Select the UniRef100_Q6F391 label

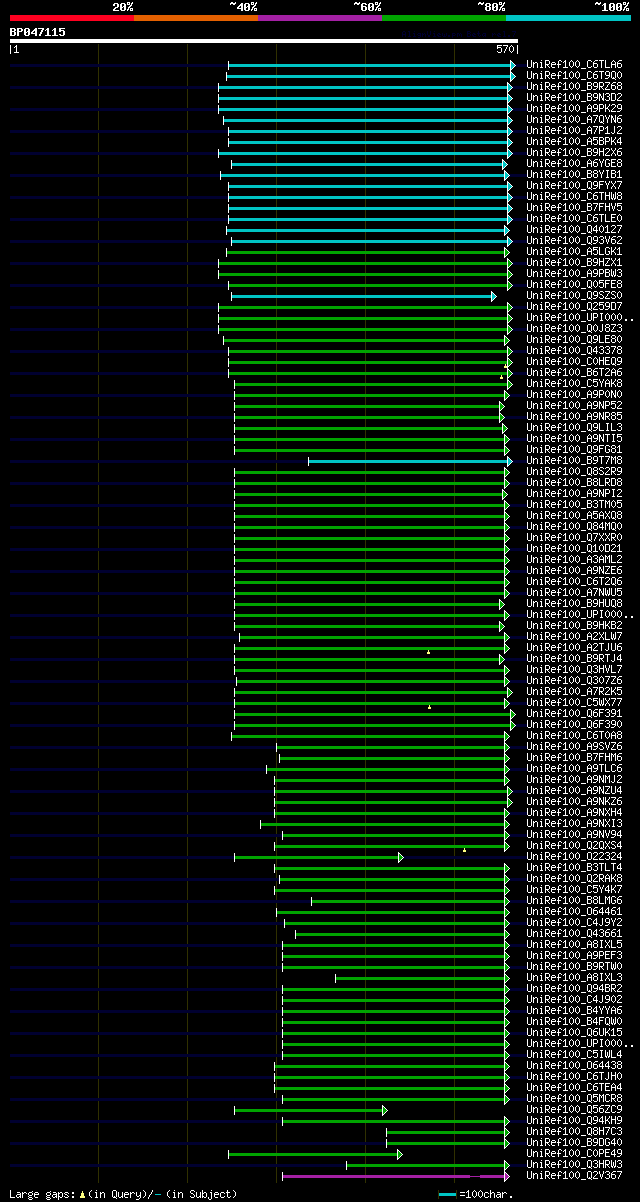[x=574, y=713]
